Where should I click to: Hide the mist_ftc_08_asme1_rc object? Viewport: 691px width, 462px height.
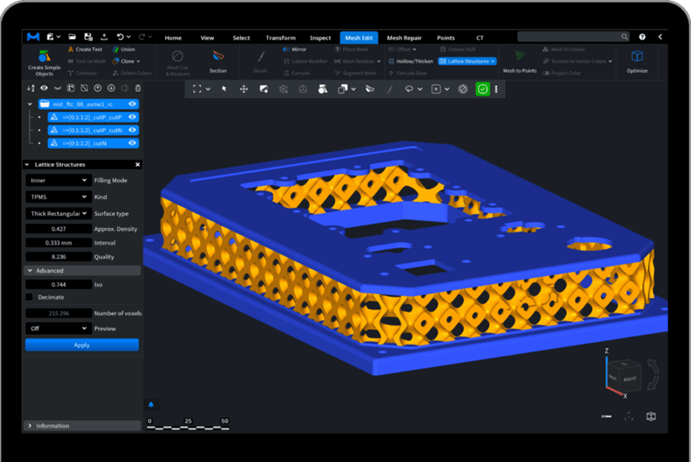tap(132, 103)
